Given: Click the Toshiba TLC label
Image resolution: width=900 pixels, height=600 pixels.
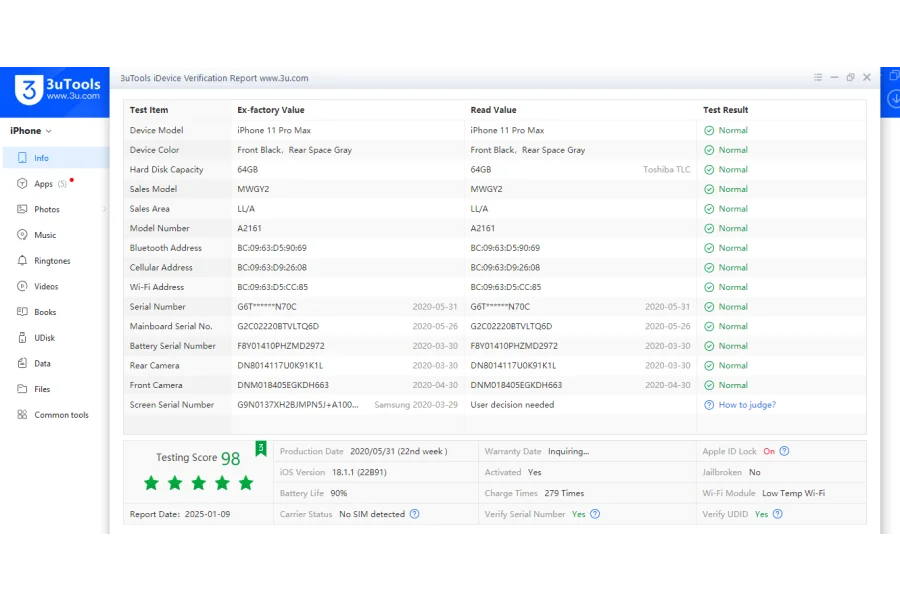Looking at the screenshot, I should click(666, 169).
